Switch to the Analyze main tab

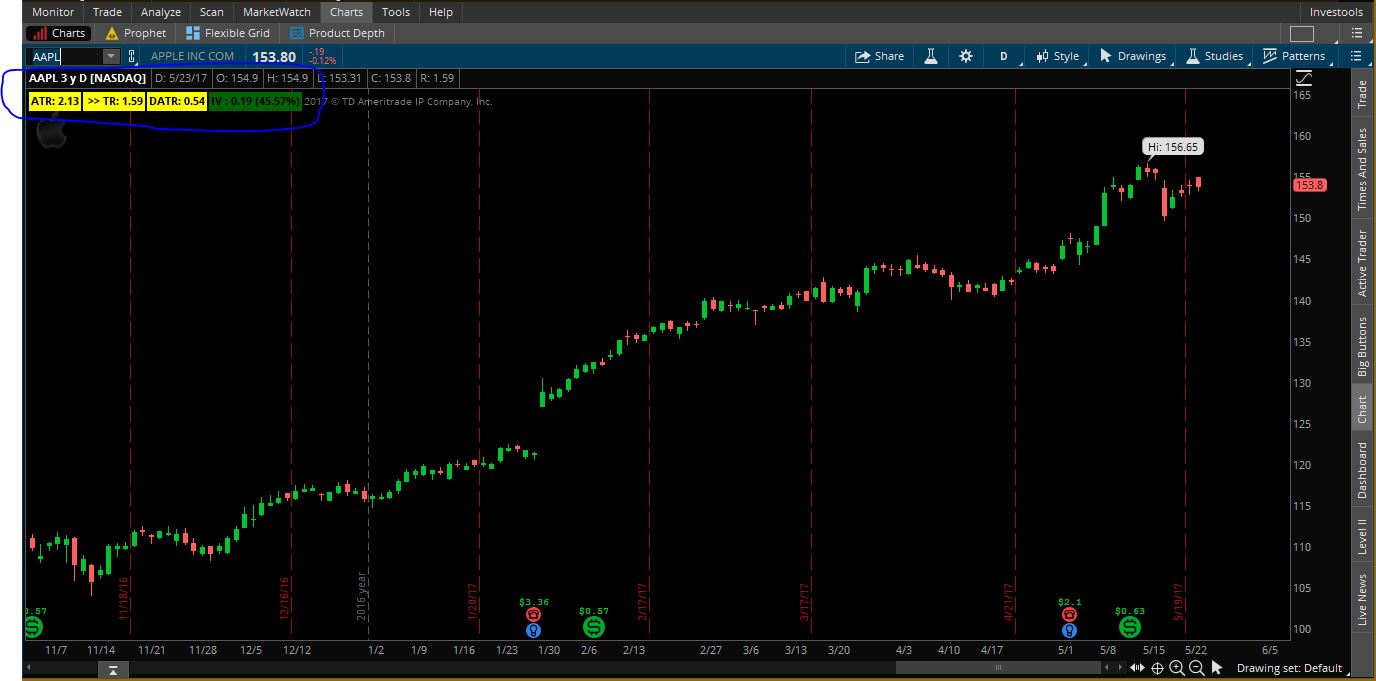pyautogui.click(x=161, y=12)
